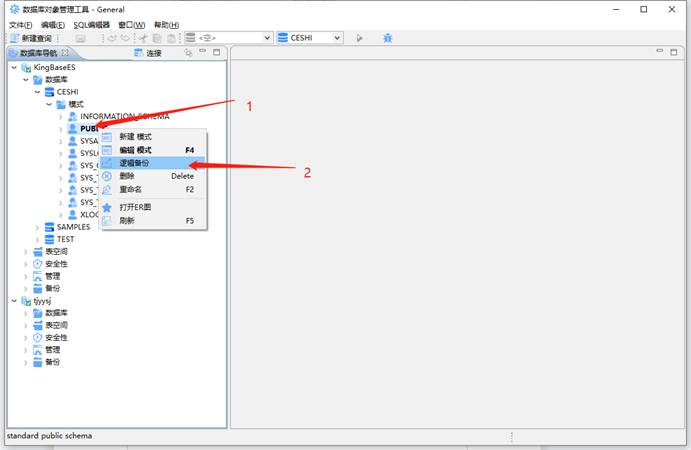The image size is (691, 450).
Task: Open the 帮助(H) menu
Action: coord(166,25)
